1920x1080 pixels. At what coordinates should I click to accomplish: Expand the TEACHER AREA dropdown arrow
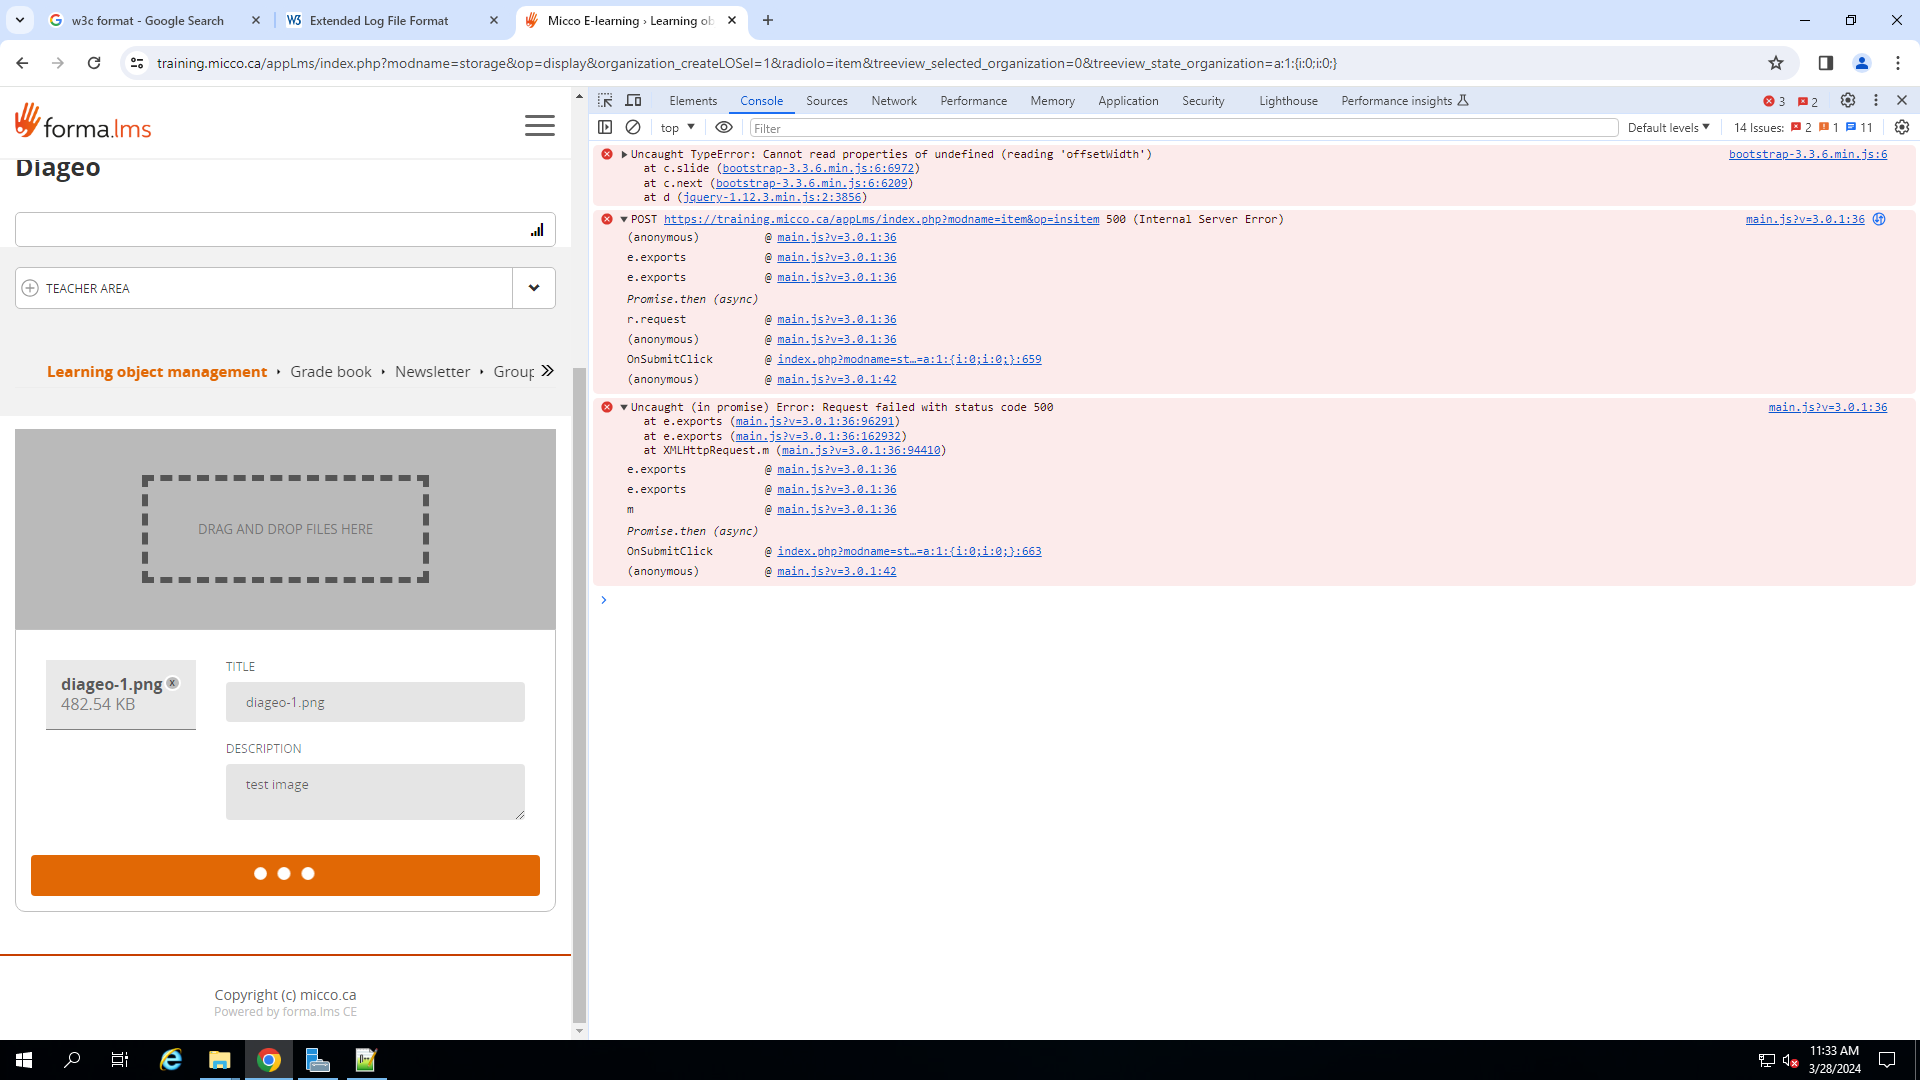pos(534,288)
